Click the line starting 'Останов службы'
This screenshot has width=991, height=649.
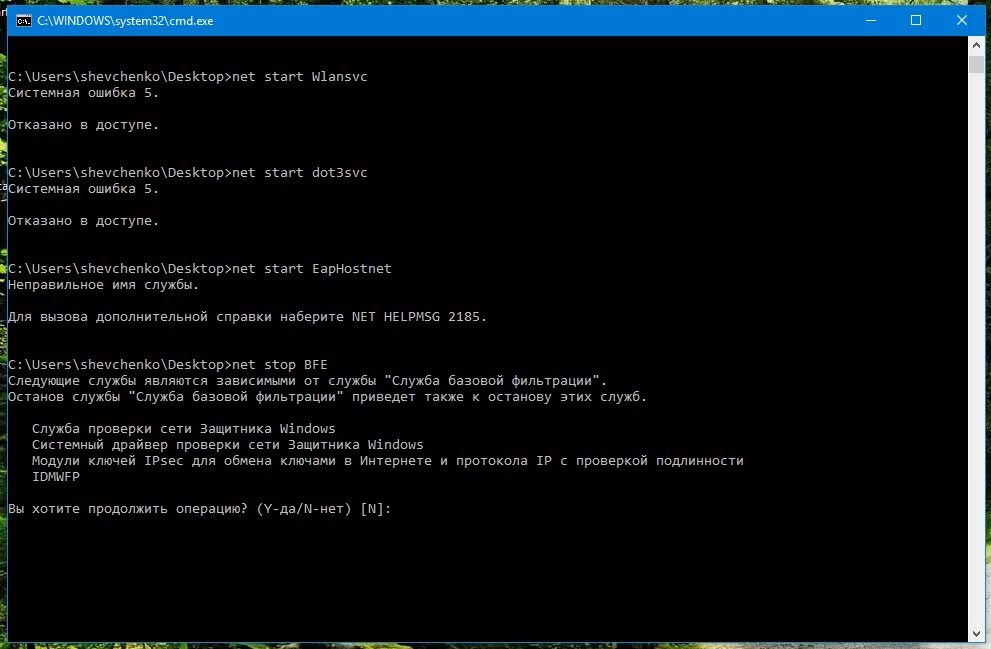tap(327, 397)
